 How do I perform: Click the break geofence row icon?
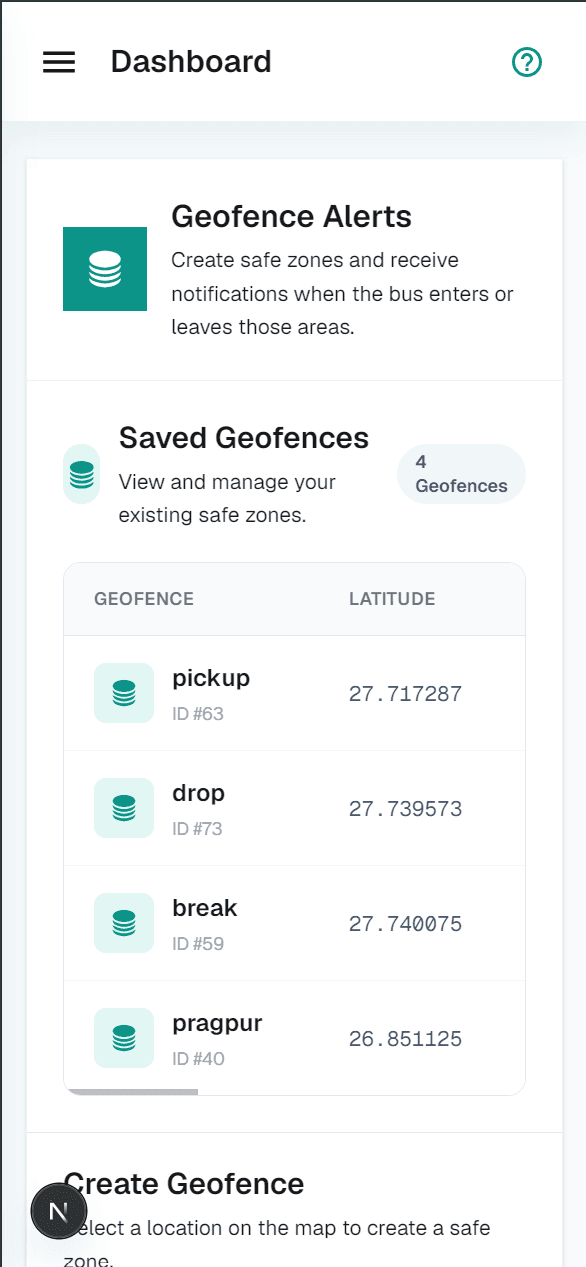(x=124, y=923)
